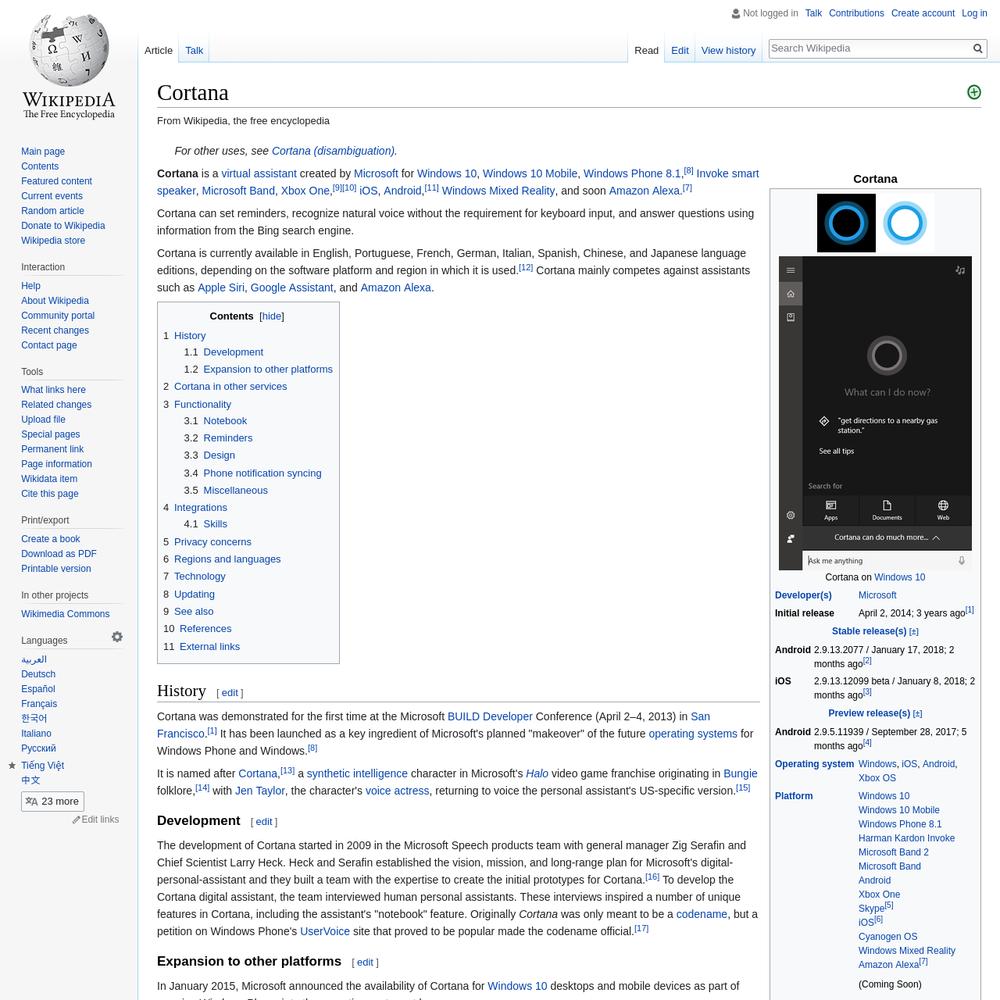Viewport: 1000px width, 1000px height.
Task: Click the green plus indicator icon beside title
Action: 974,92
